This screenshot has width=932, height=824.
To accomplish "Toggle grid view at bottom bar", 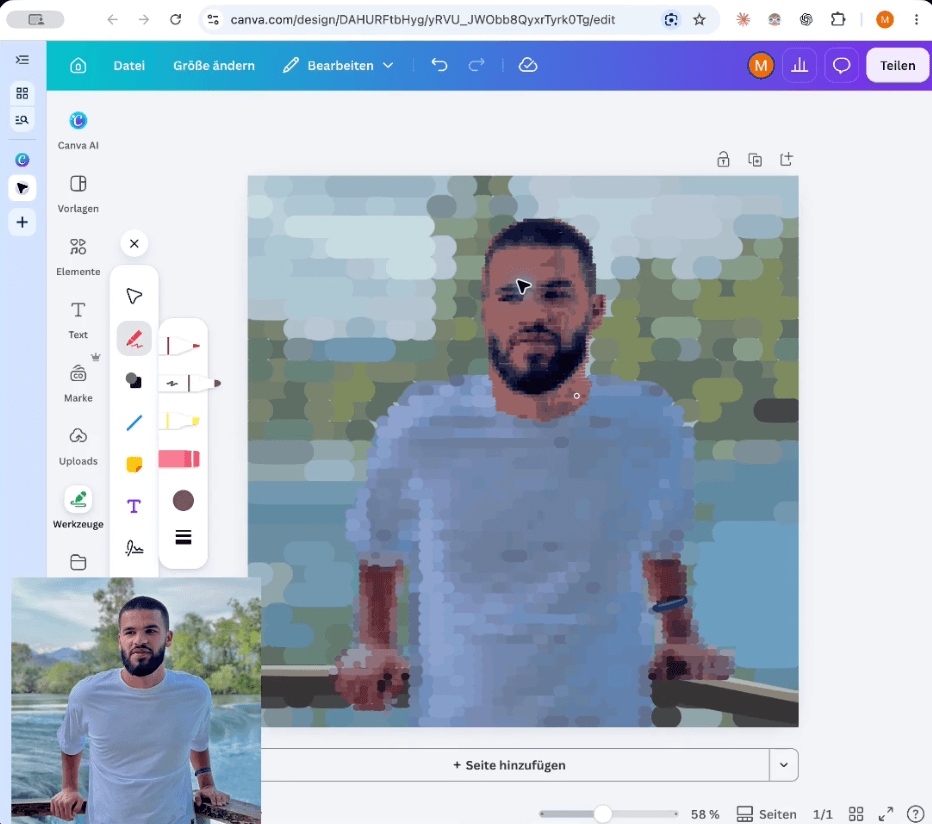I will click(856, 814).
